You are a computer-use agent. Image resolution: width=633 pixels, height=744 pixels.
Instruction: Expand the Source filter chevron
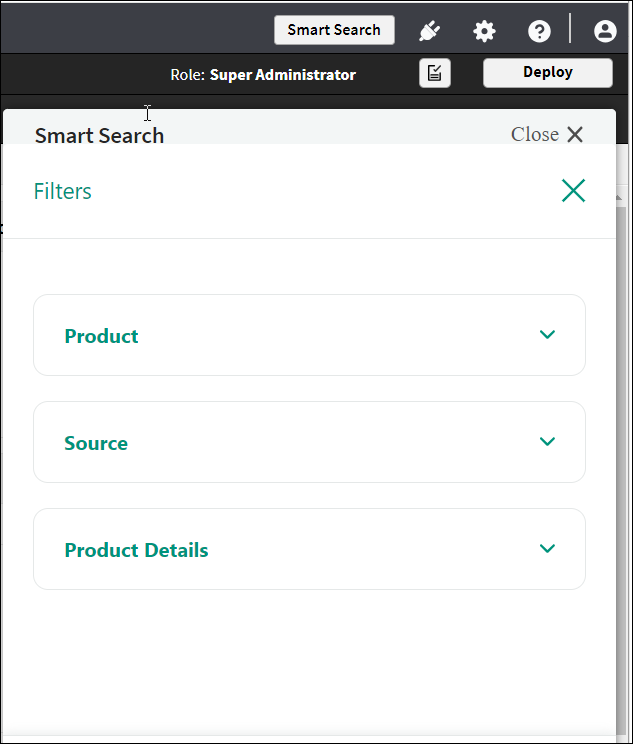pos(547,442)
